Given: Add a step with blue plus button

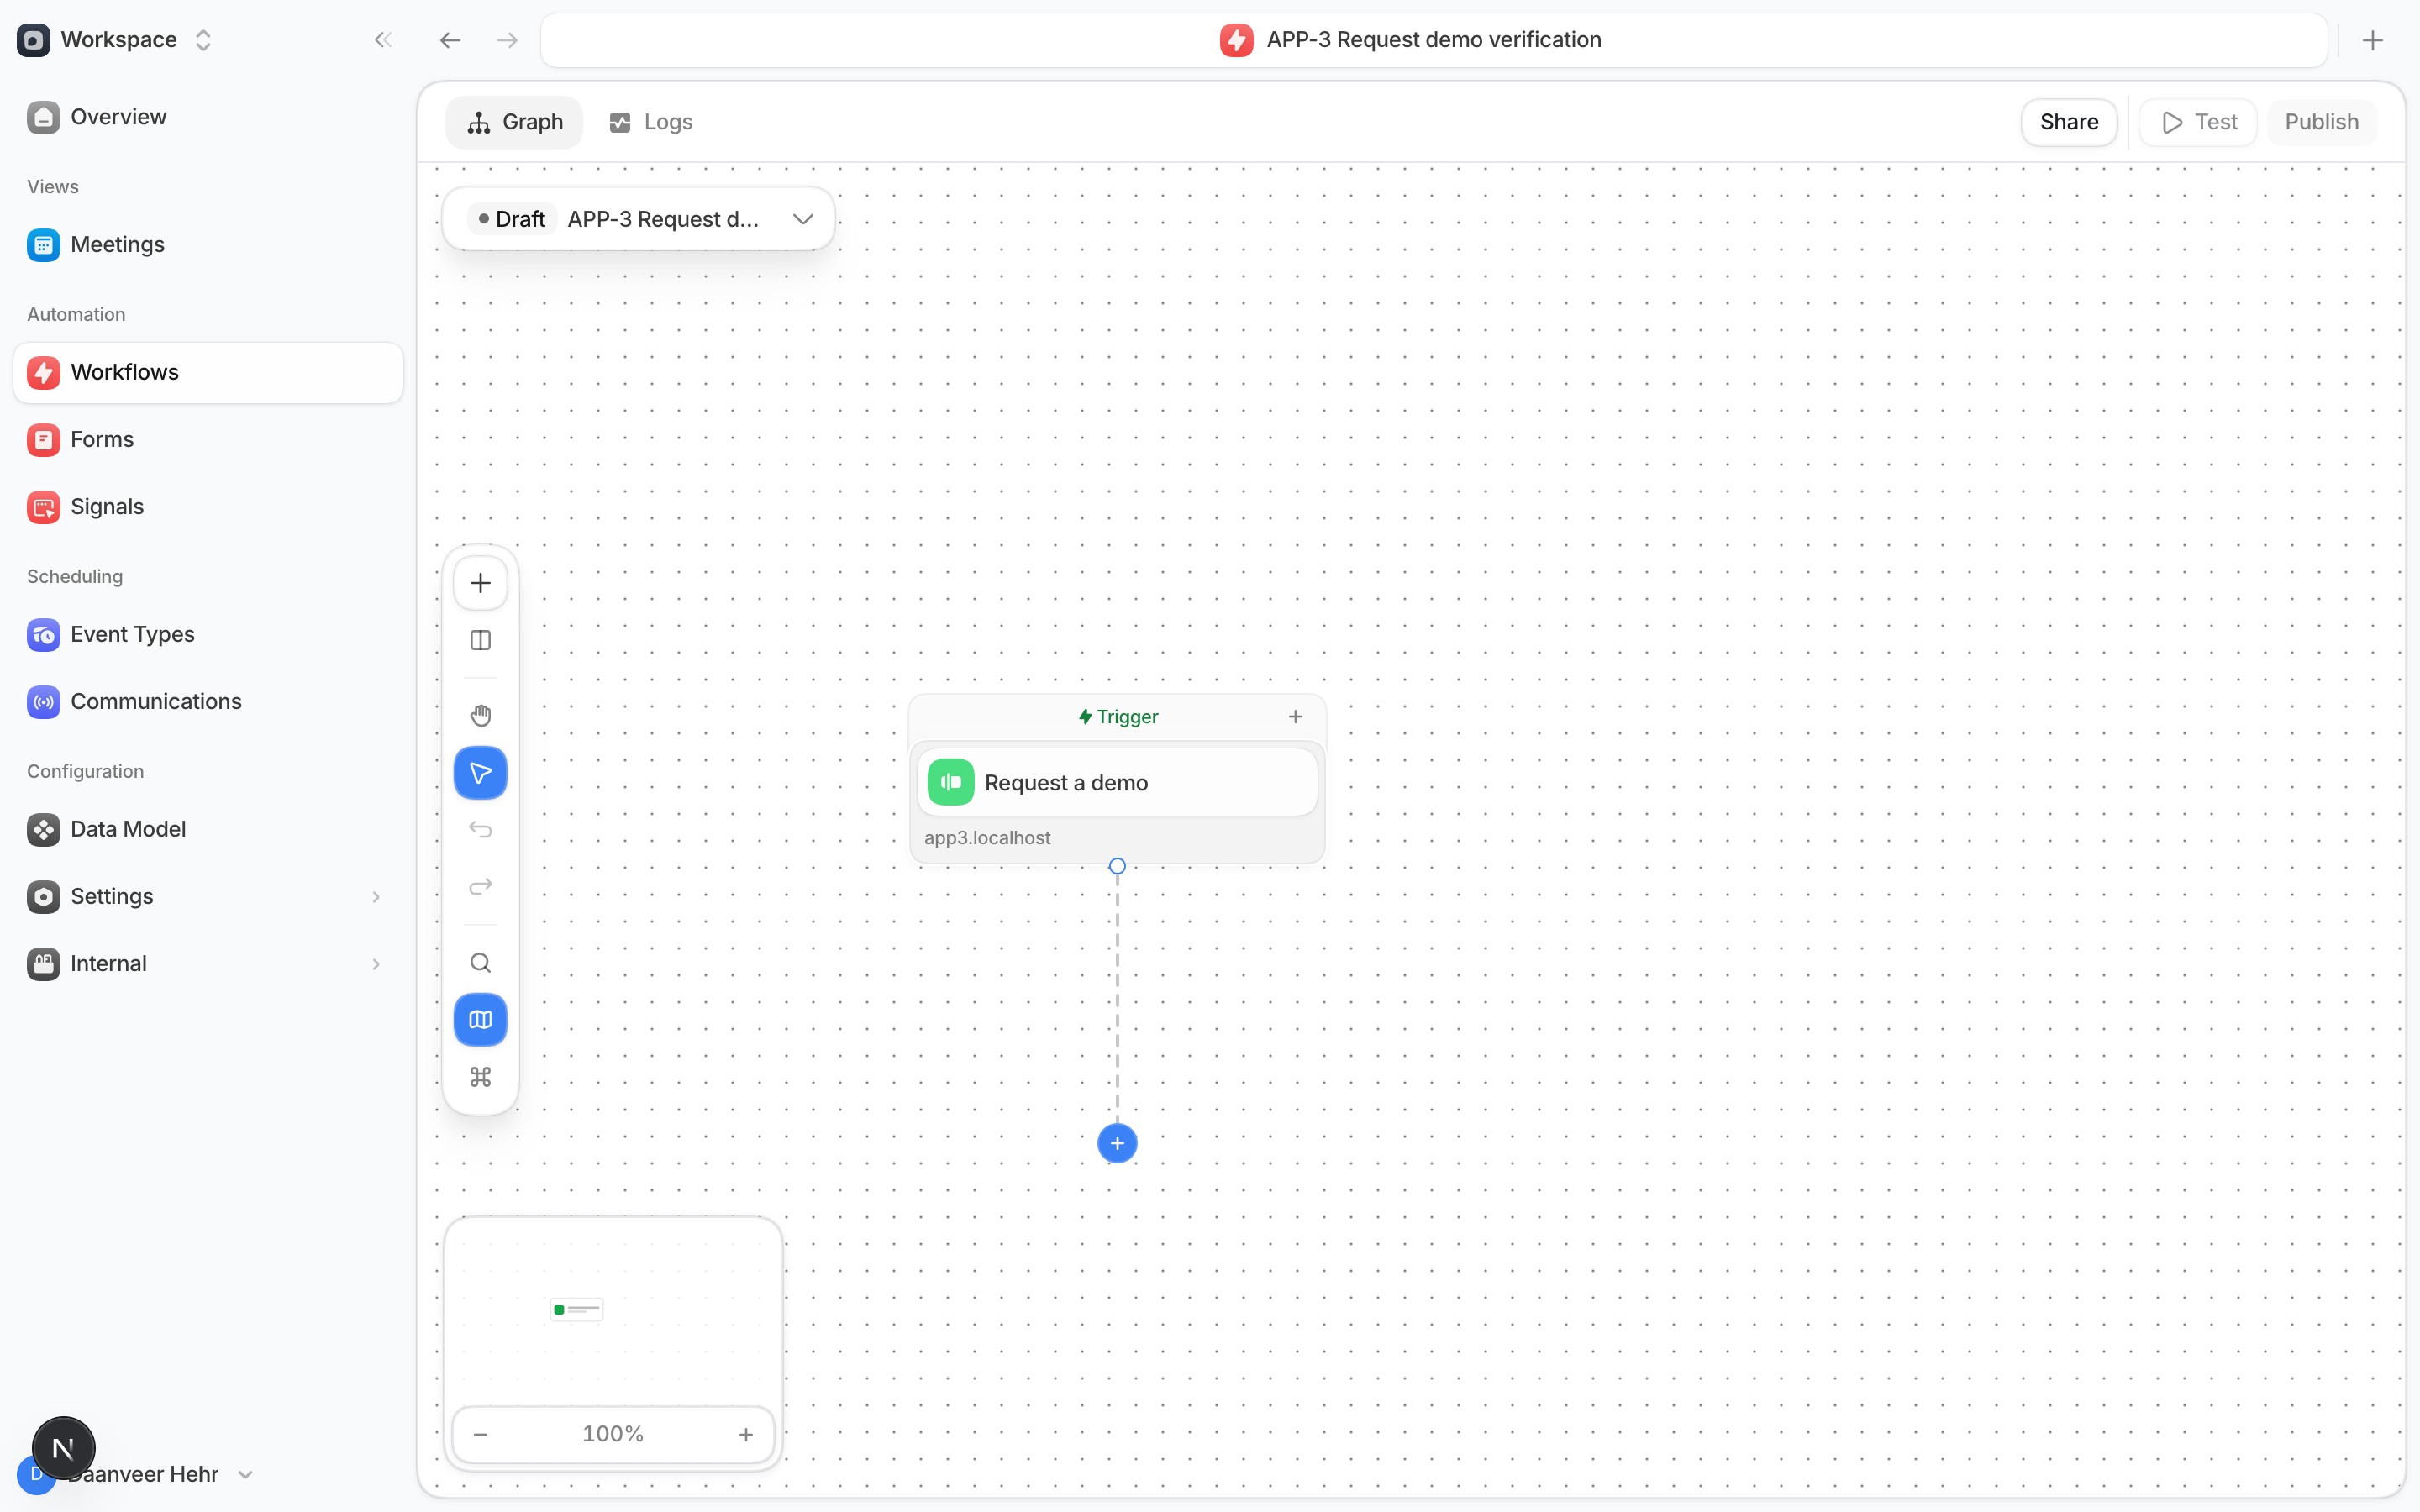Looking at the screenshot, I should (1117, 1143).
